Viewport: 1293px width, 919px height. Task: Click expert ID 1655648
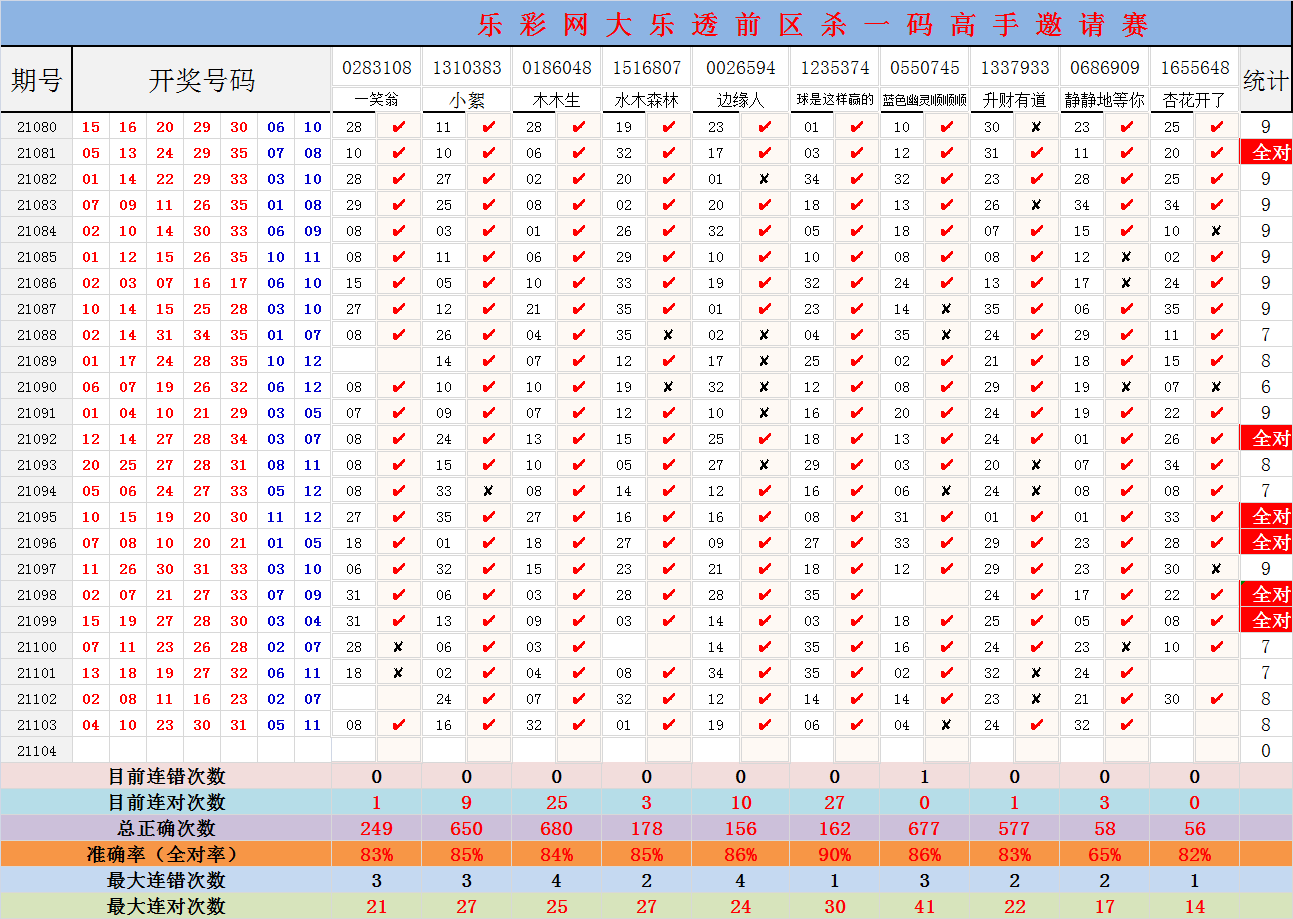point(1194,68)
